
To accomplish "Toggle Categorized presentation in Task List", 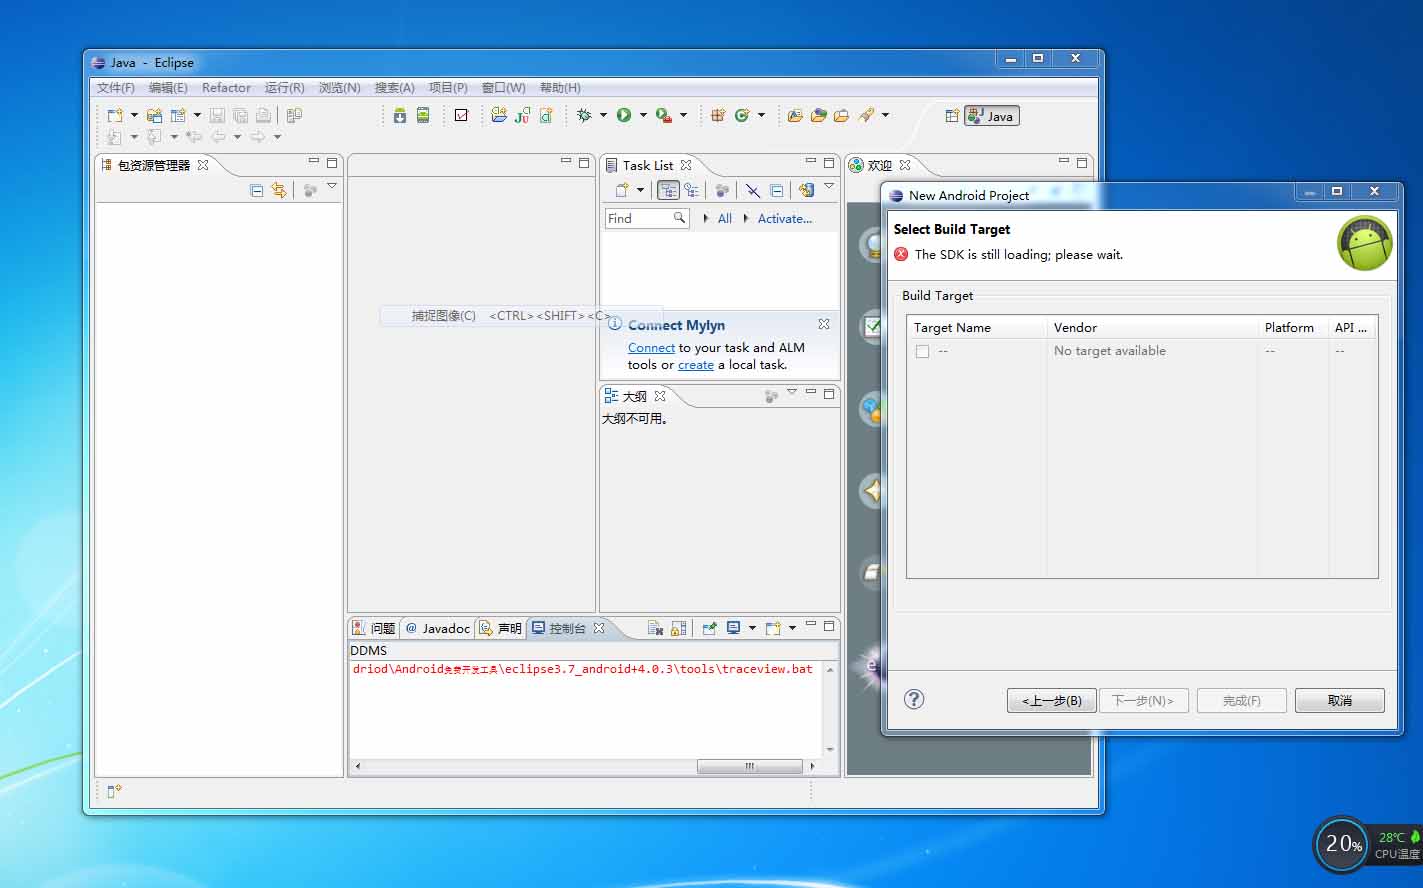I will [x=668, y=190].
